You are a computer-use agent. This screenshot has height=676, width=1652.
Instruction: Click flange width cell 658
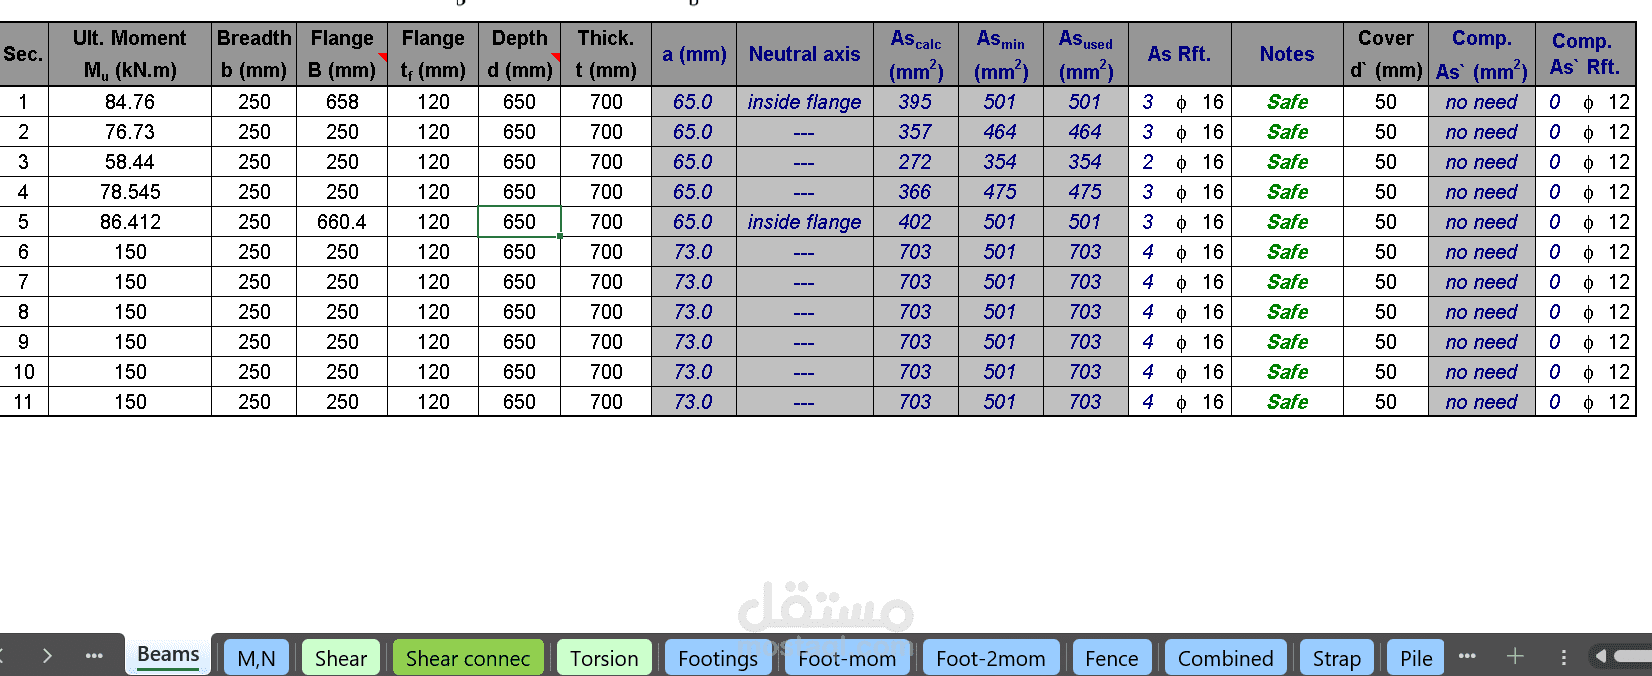(342, 102)
